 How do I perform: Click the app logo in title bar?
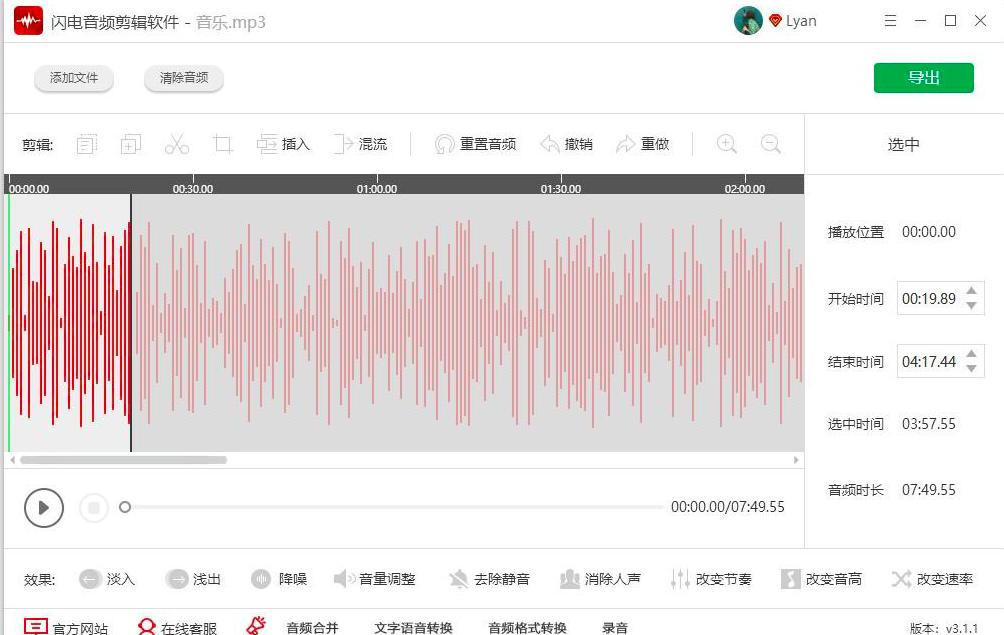(x=28, y=20)
